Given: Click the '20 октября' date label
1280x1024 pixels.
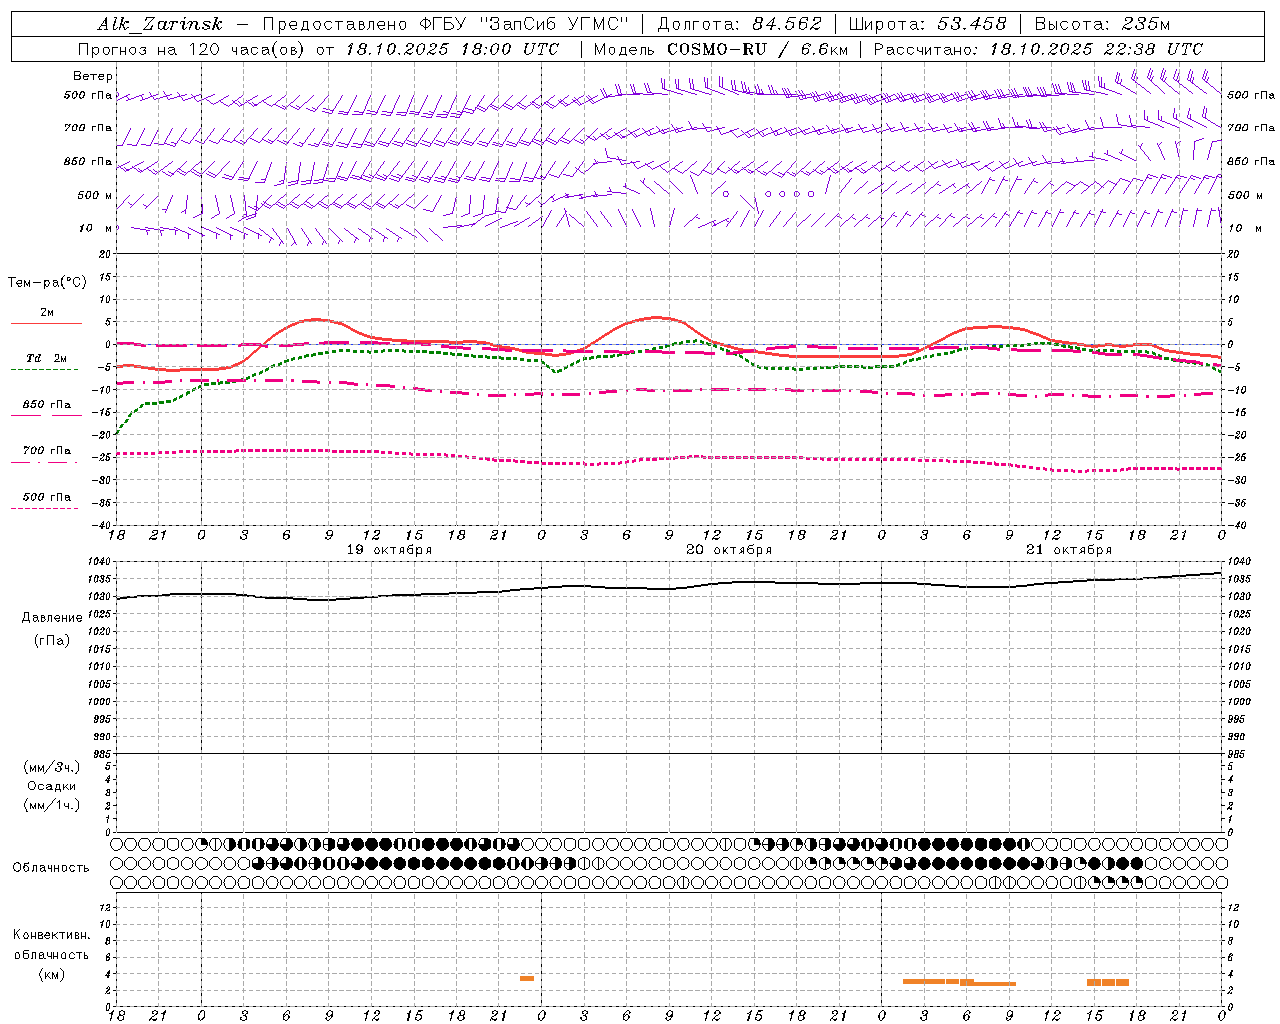Looking at the screenshot, I should (729, 550).
